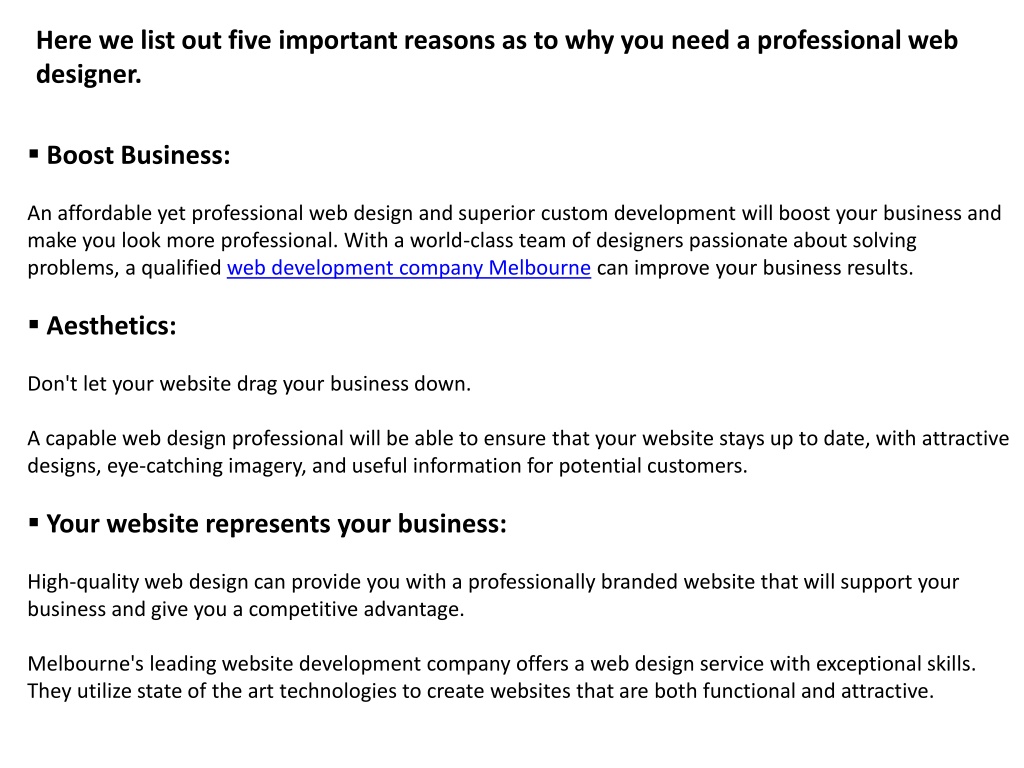Click the sentence They utilize state of the art
Screen dimensions: 1024x768
point(481,691)
